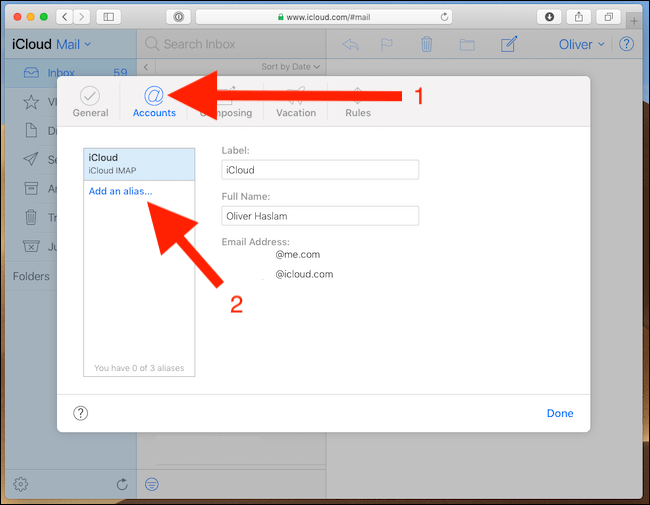Screen dimensions: 650x505
Task: Click the flag icon in mail toolbar
Action: pyautogui.click(x=388, y=44)
